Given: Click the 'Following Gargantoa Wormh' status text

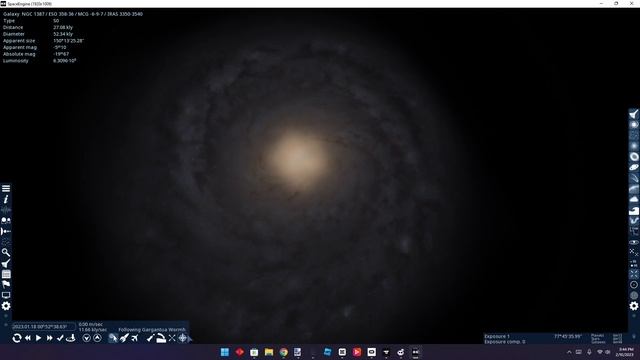Looking at the screenshot, I should [152, 329].
